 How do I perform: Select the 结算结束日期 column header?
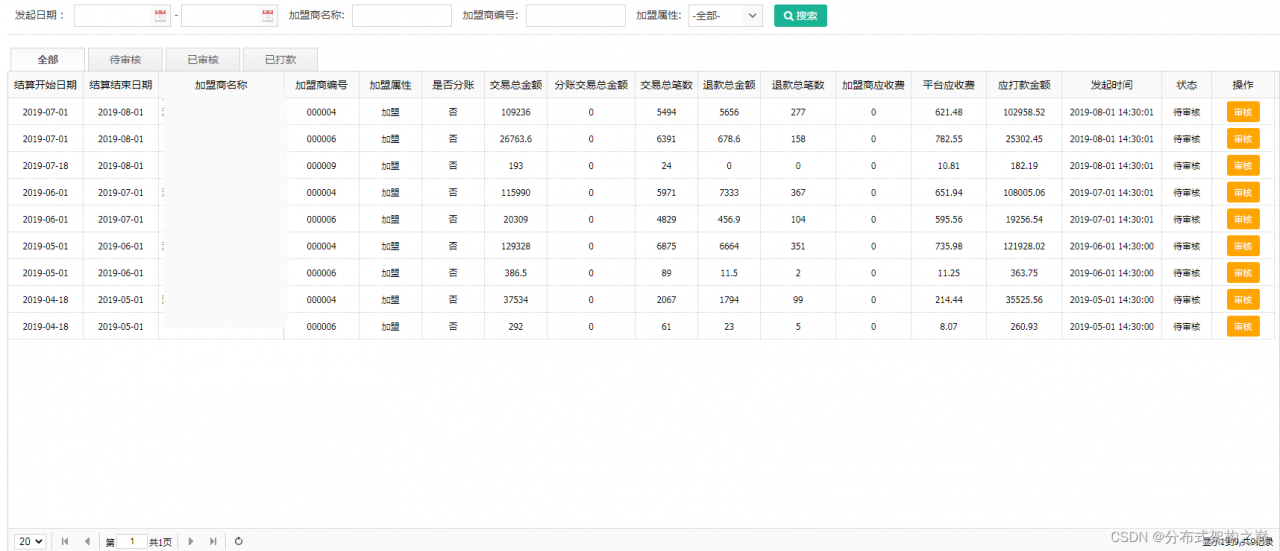pos(121,85)
